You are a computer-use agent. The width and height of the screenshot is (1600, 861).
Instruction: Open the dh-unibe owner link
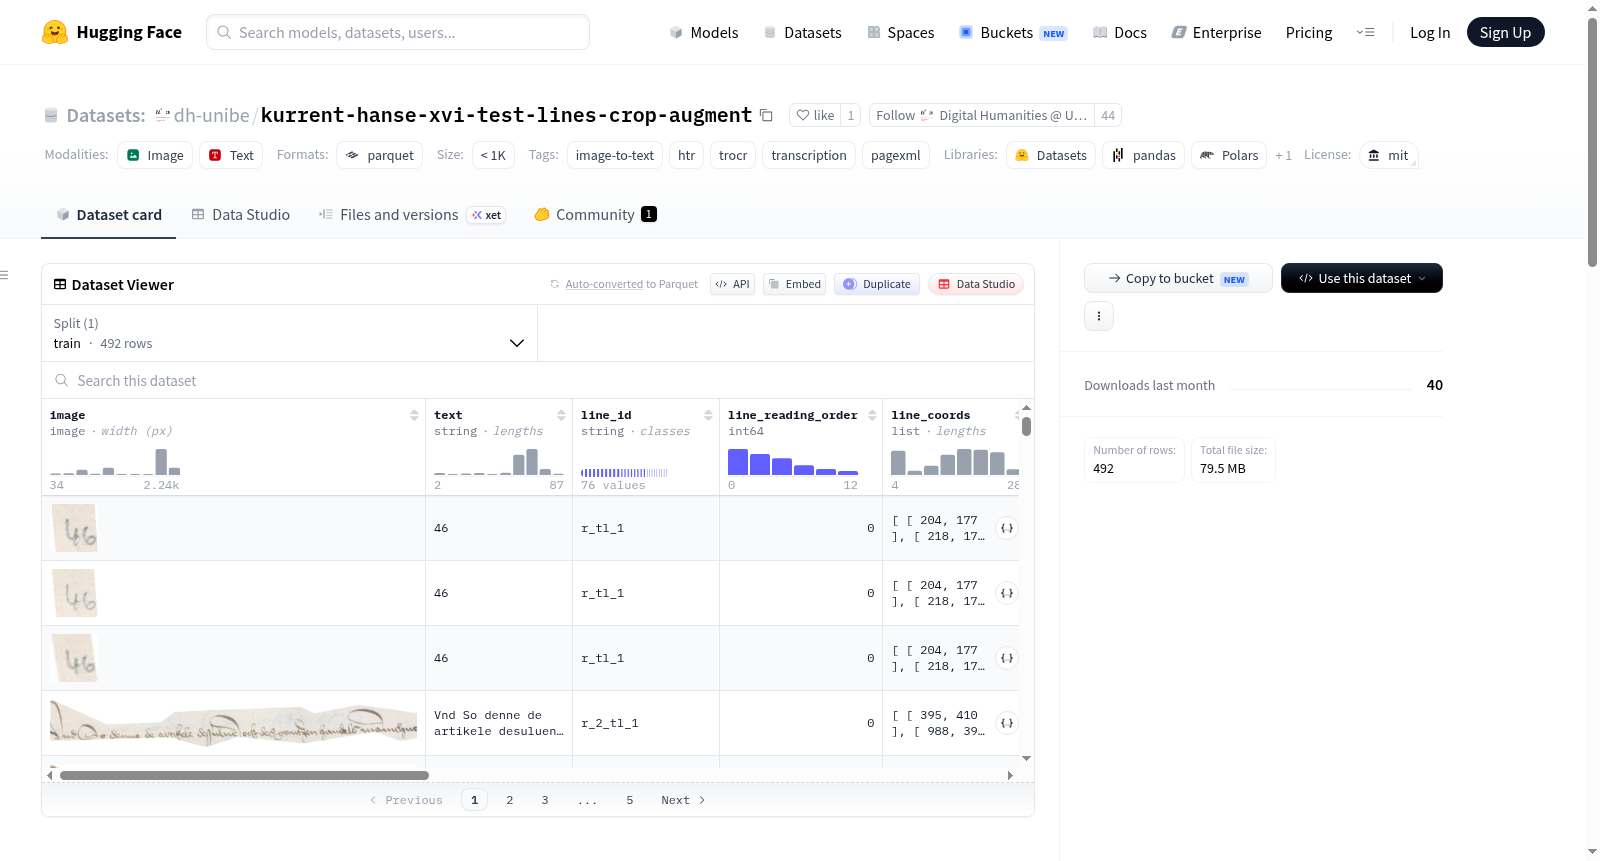pyautogui.click(x=211, y=115)
